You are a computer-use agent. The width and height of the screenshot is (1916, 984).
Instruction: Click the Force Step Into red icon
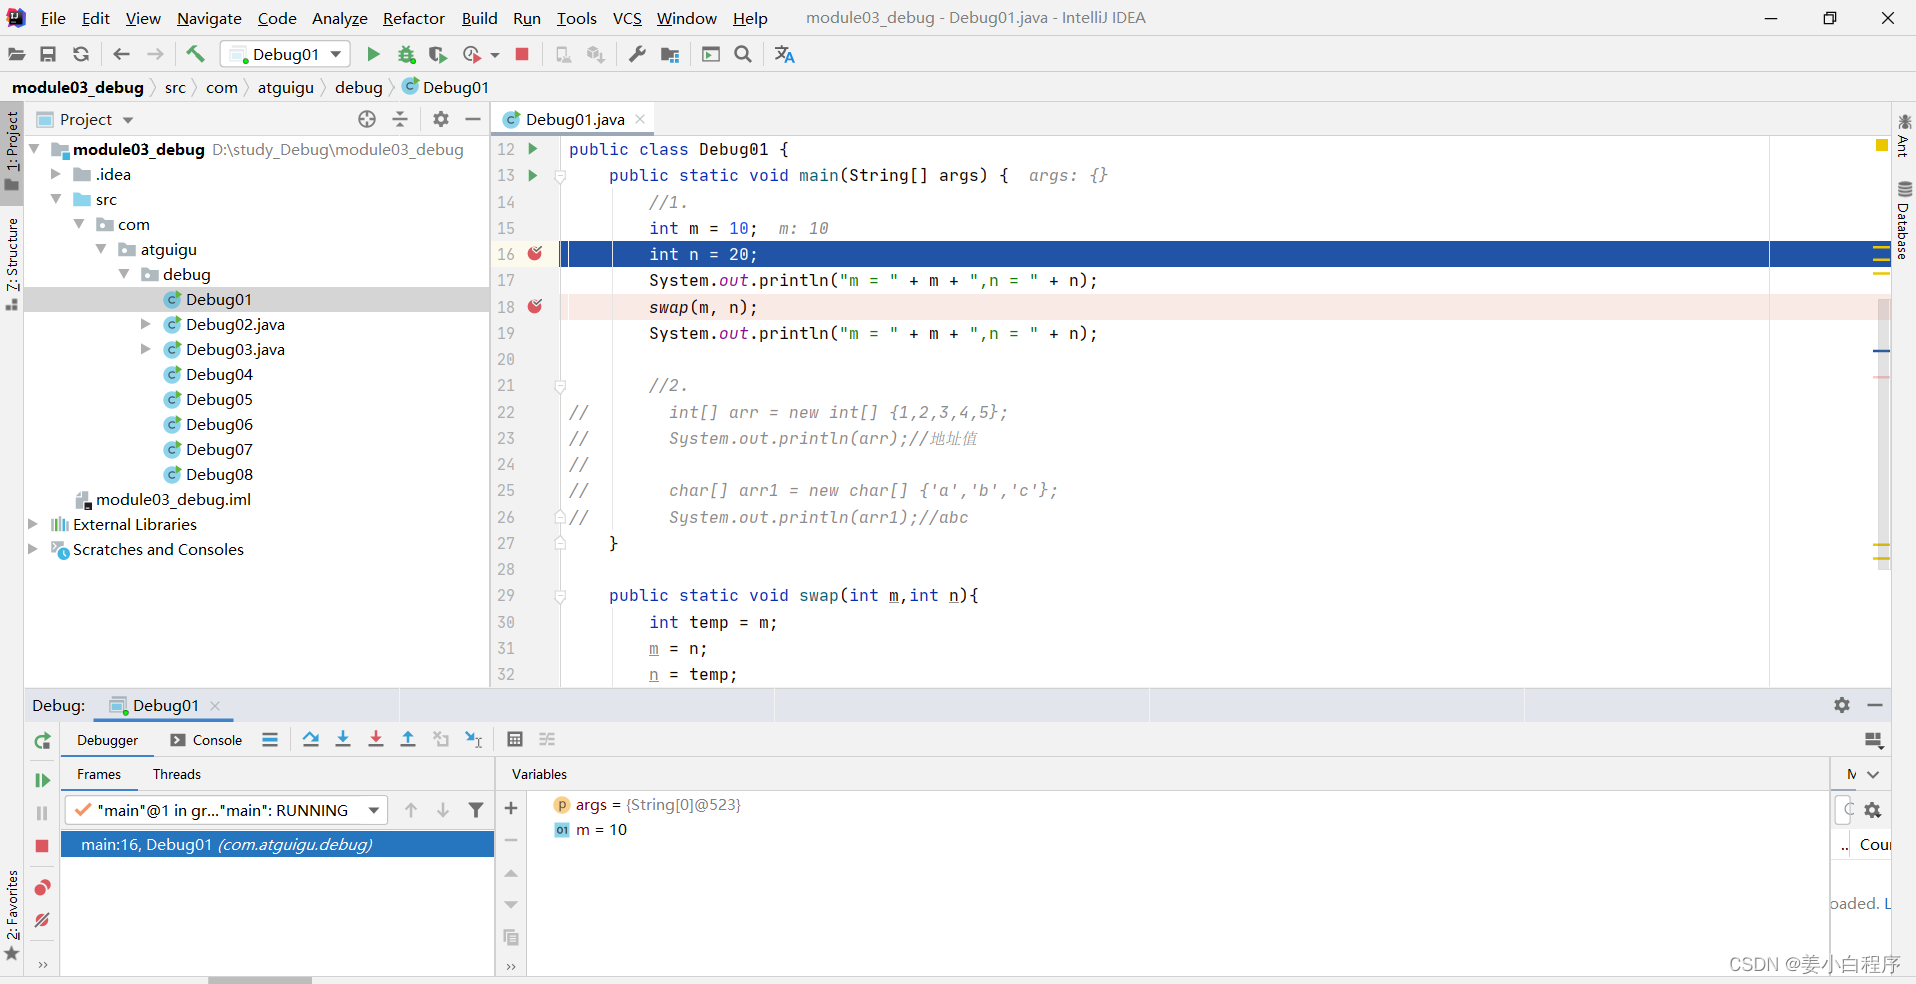click(x=376, y=739)
